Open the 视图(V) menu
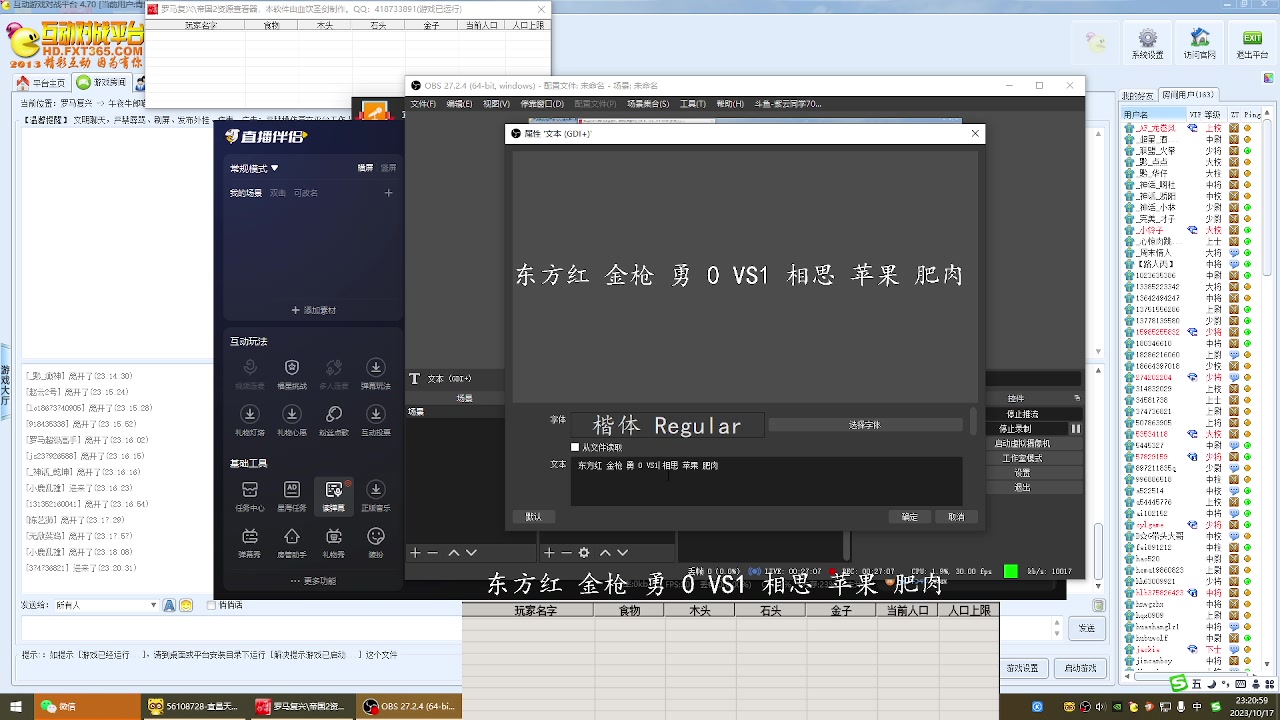The image size is (1280, 720). click(x=496, y=104)
